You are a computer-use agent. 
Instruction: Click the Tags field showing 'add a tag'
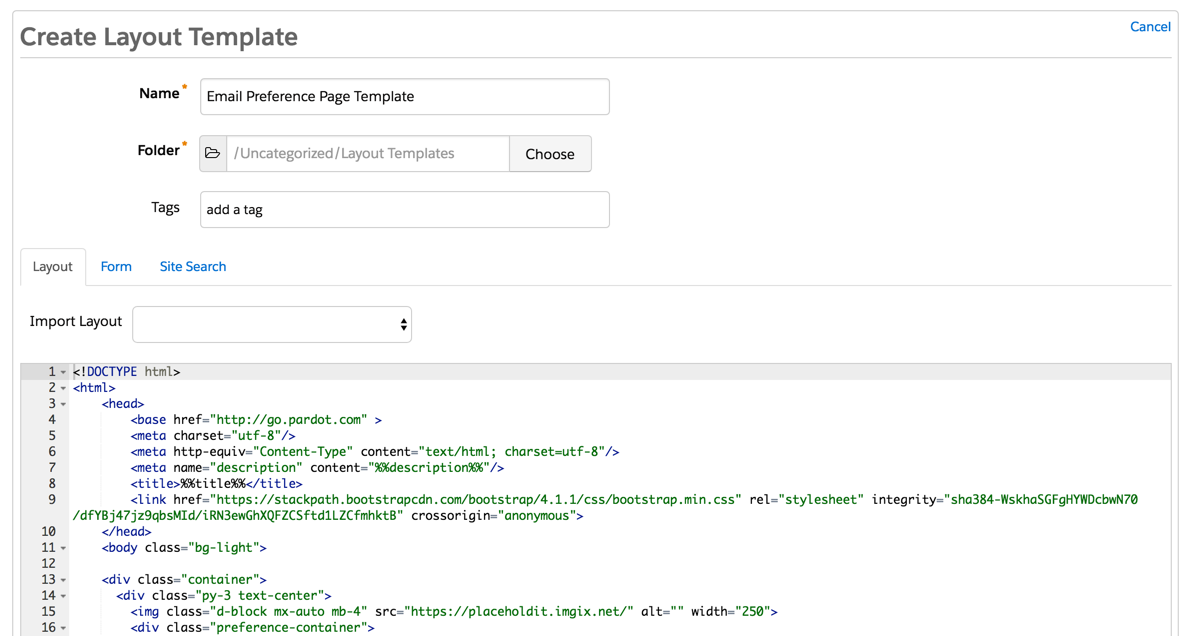[x=404, y=210]
